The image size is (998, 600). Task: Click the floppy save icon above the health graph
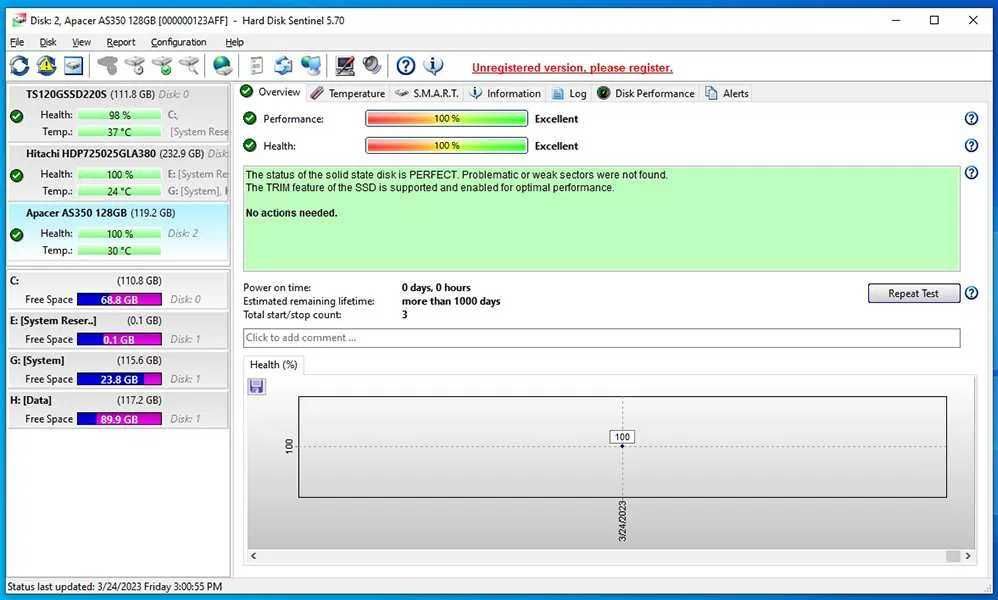coord(257,386)
